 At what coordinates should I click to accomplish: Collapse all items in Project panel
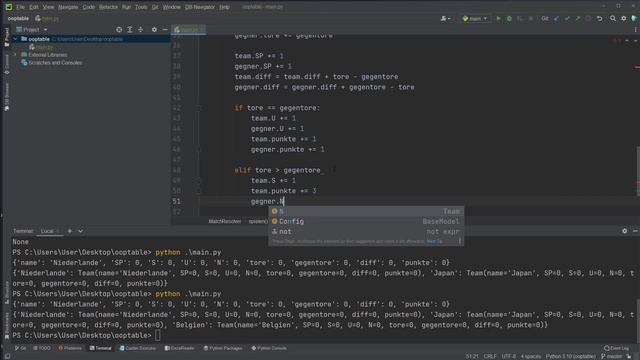click(x=140, y=29)
